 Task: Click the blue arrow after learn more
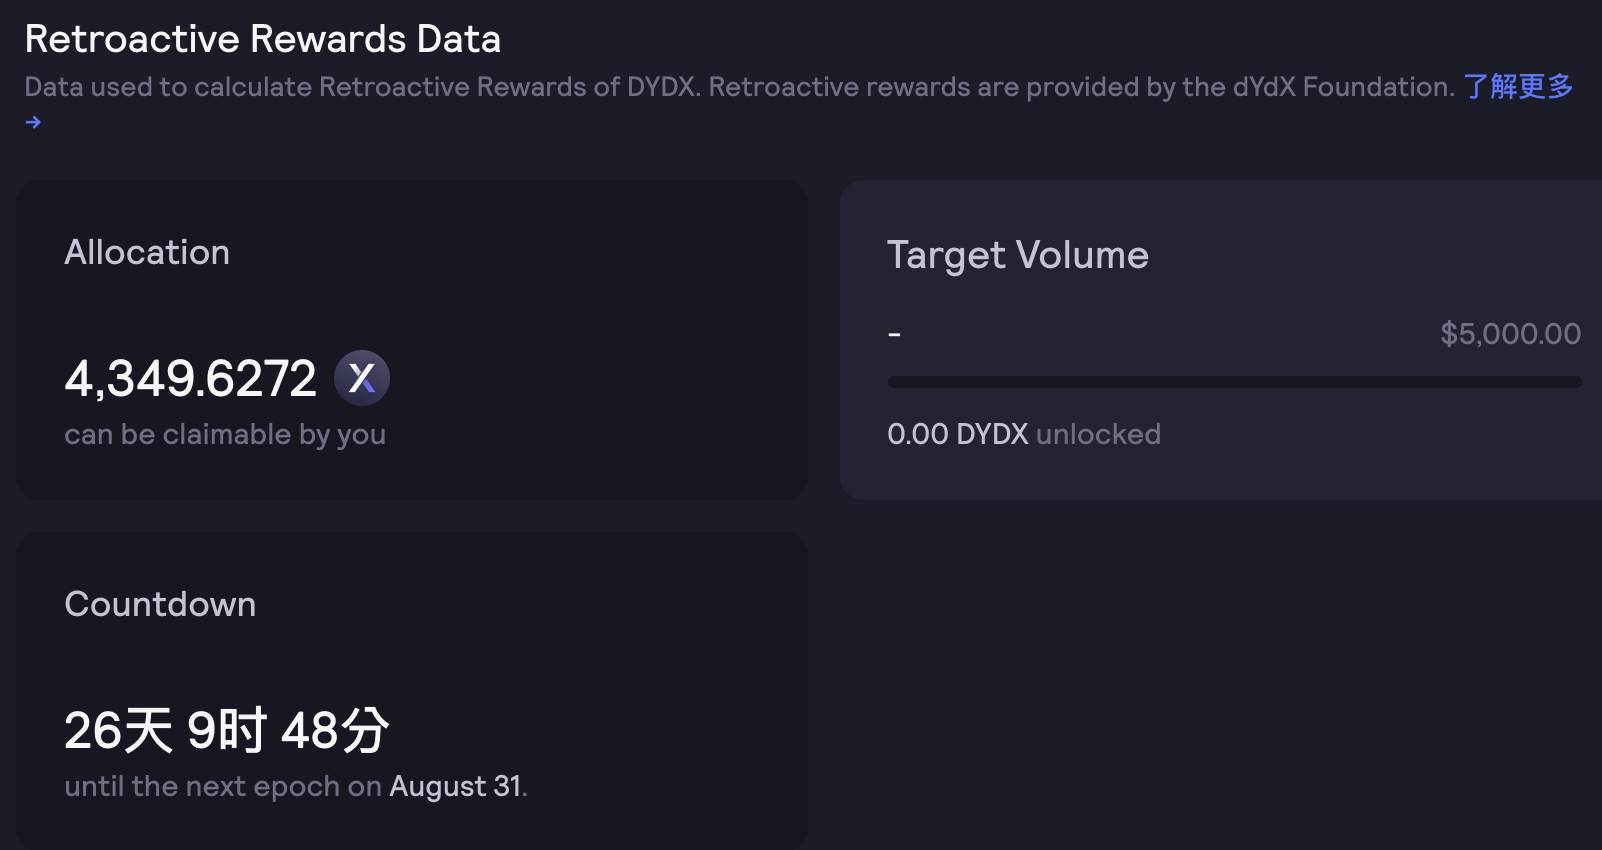(33, 122)
